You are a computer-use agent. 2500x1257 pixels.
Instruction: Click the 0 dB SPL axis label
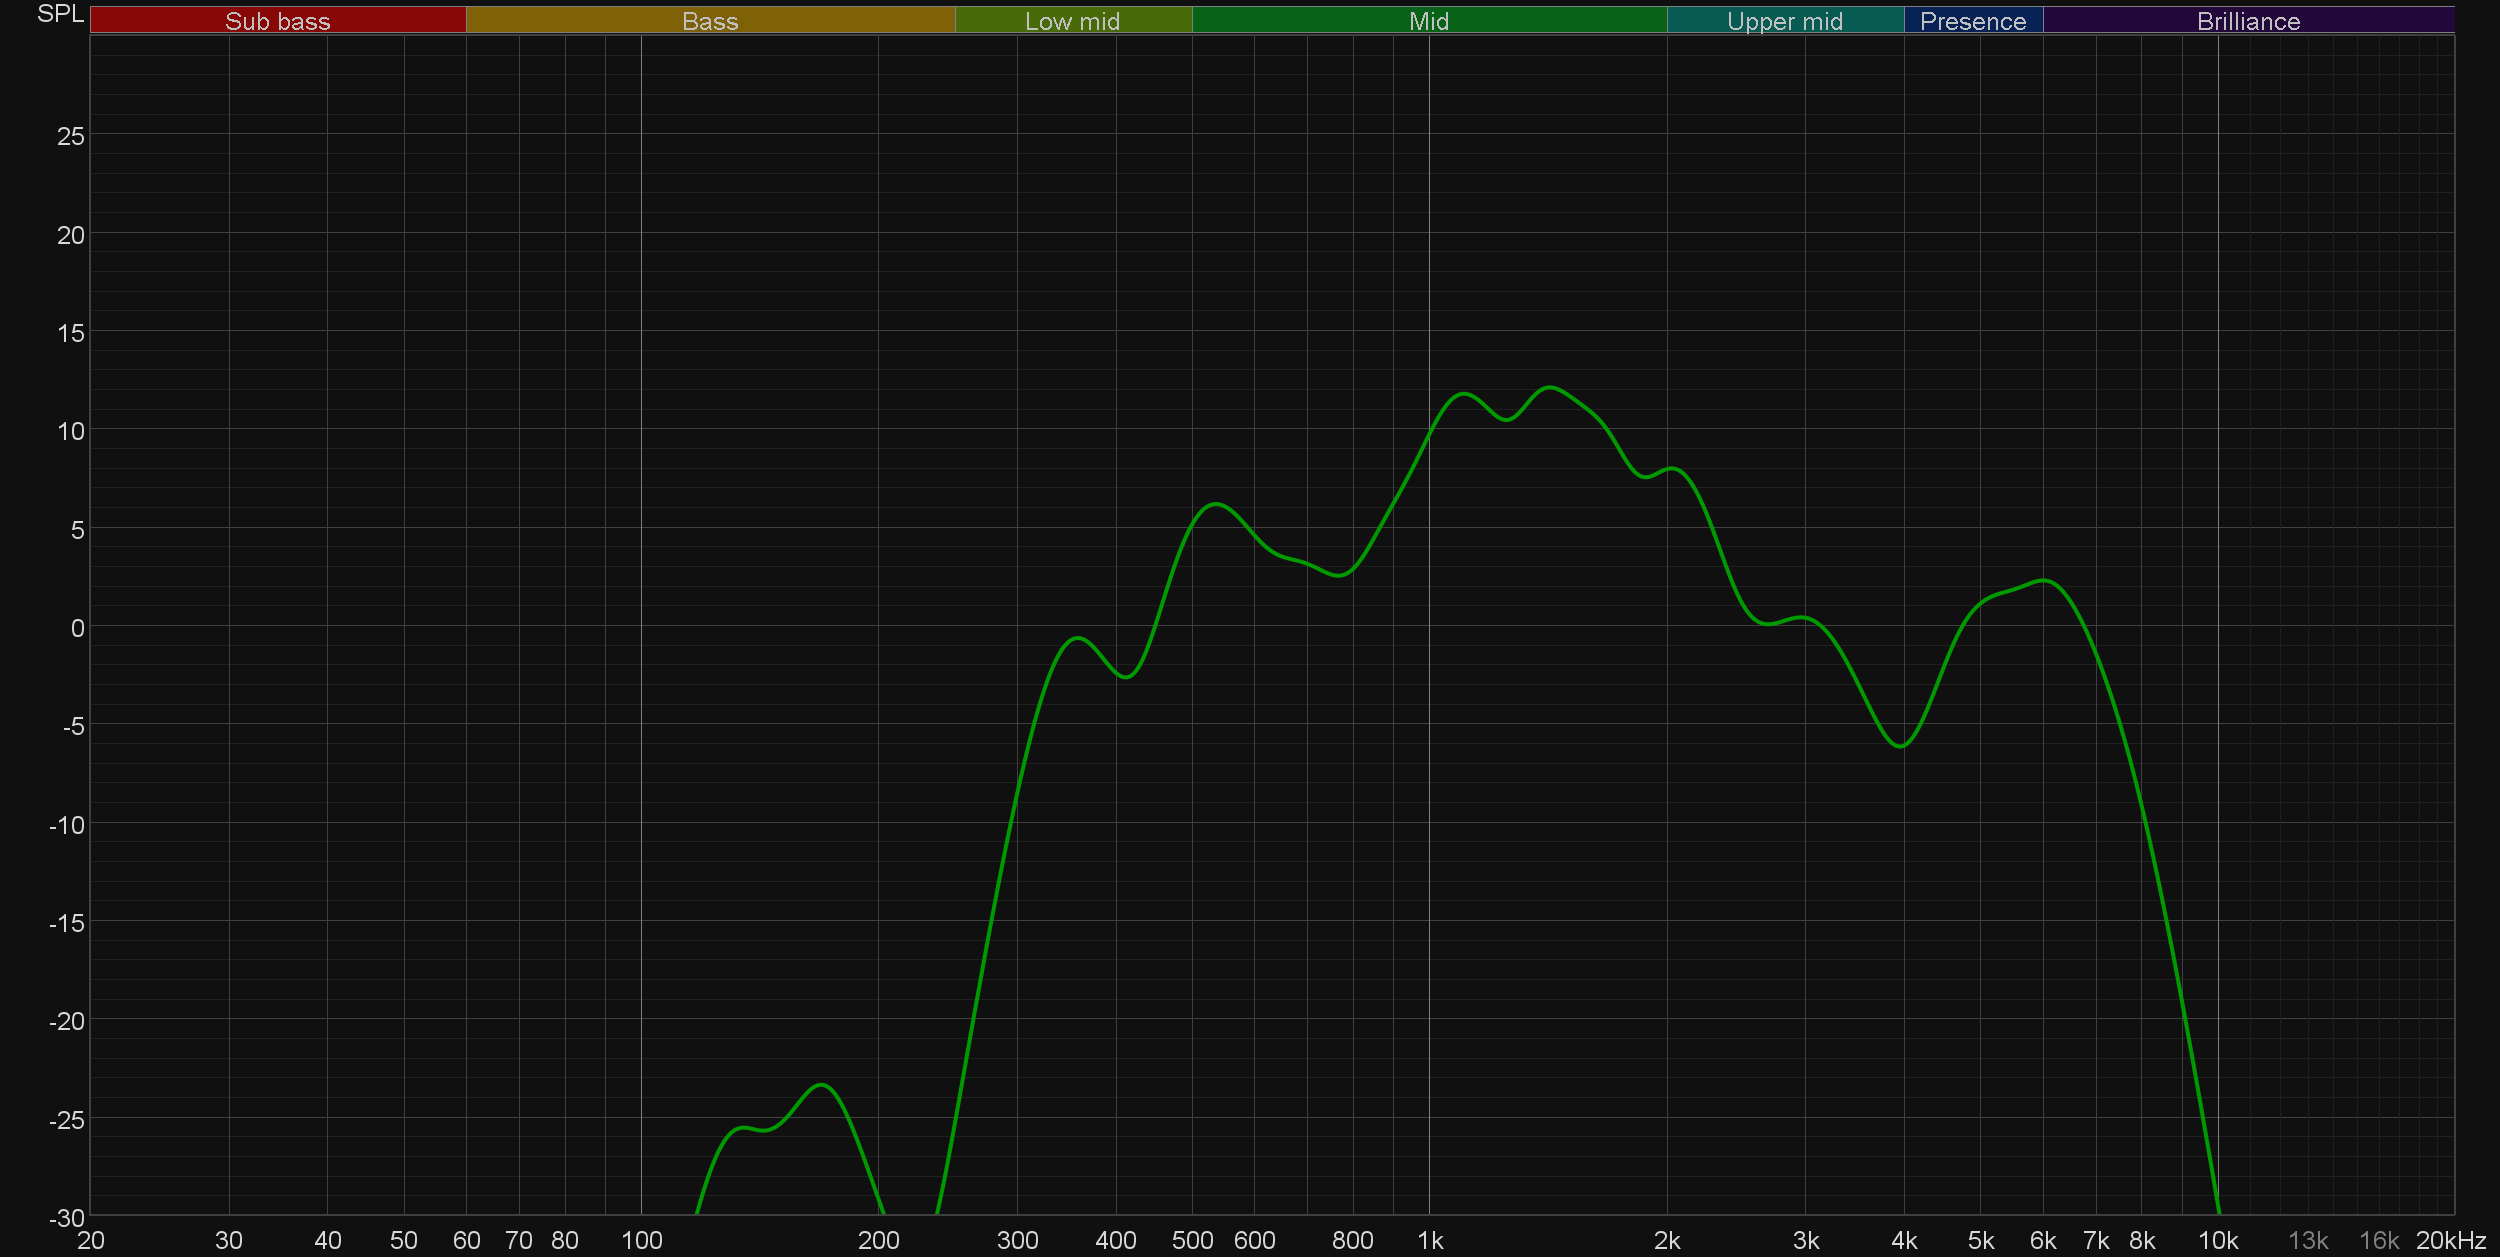(x=77, y=628)
